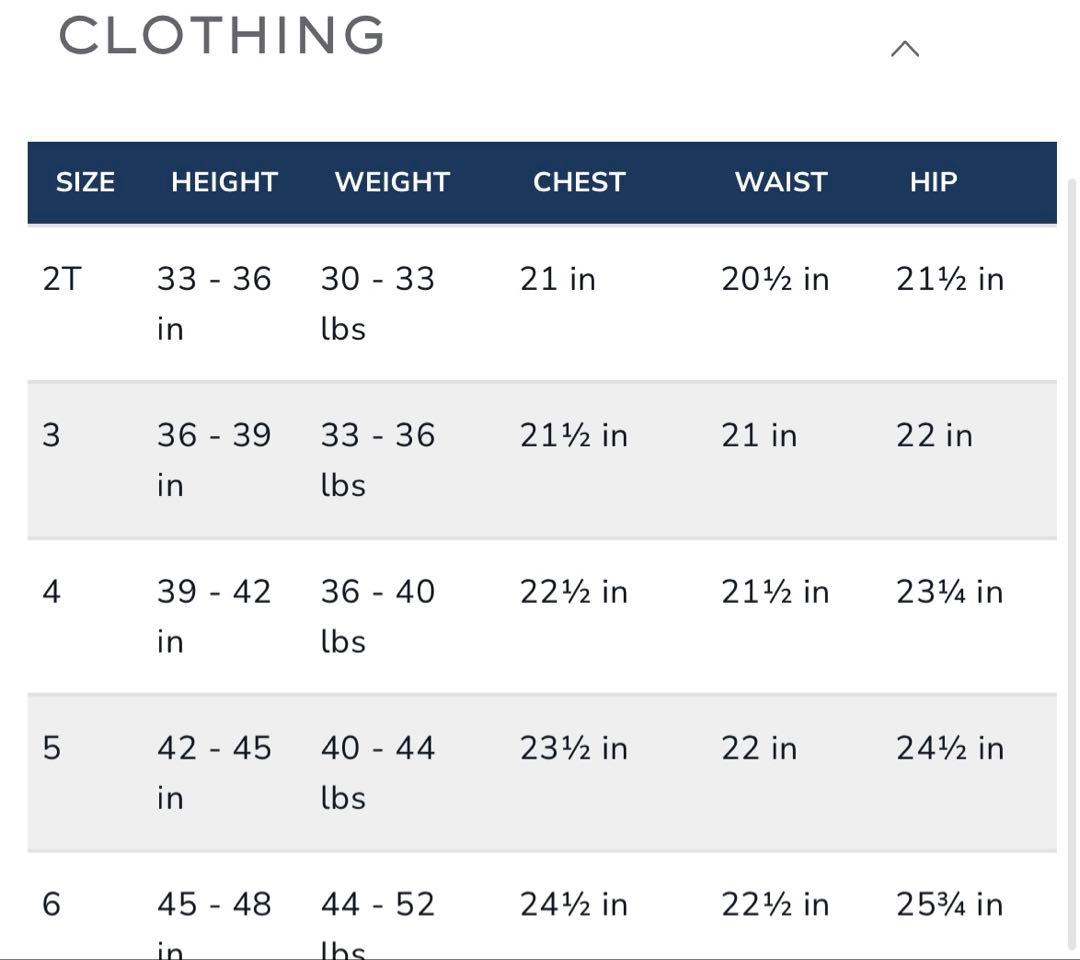Click the 36 - 40 lbs weight cell
This screenshot has height=960, width=1080.
[377, 615]
